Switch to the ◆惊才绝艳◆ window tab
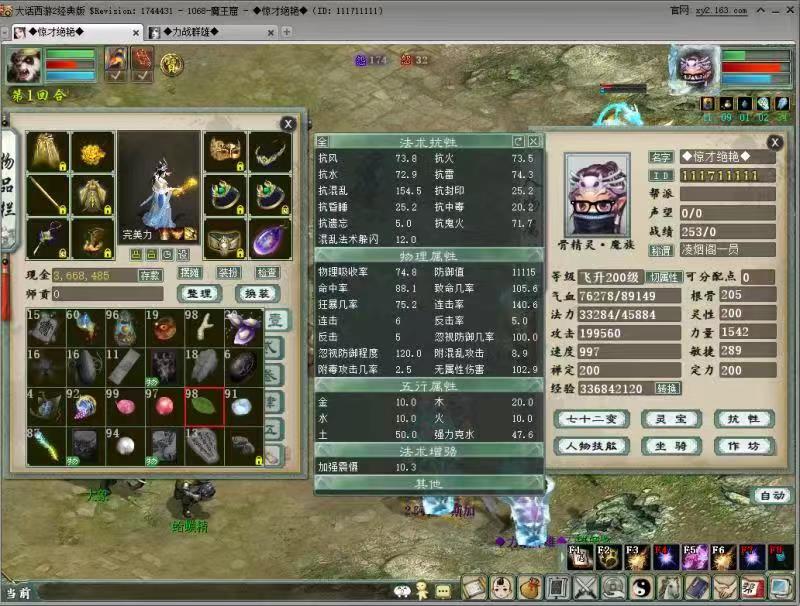800x606 pixels. 77,32
